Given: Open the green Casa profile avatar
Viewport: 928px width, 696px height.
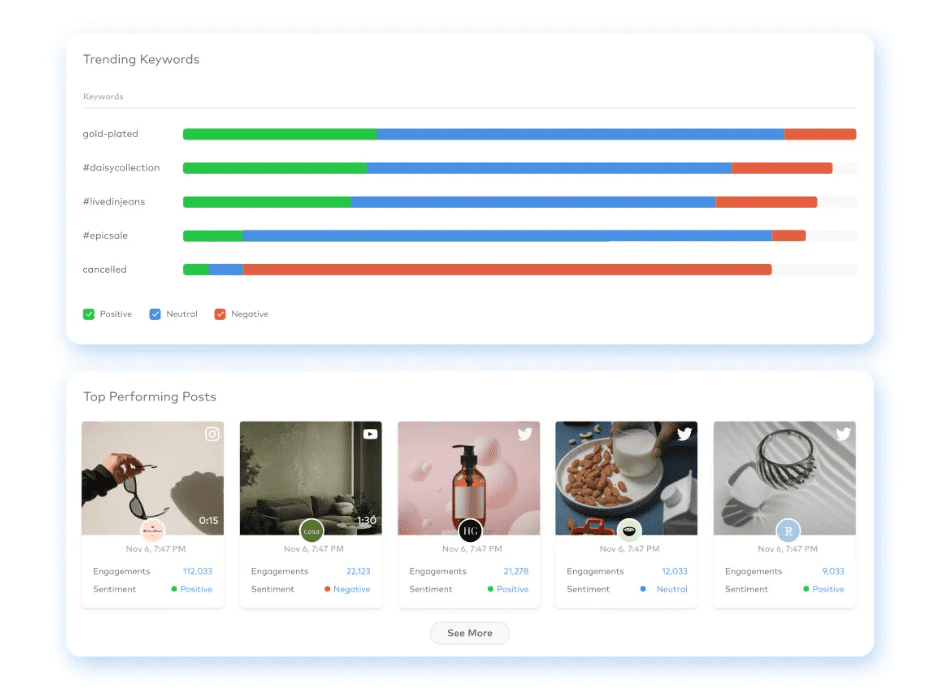Looking at the screenshot, I should click(311, 531).
